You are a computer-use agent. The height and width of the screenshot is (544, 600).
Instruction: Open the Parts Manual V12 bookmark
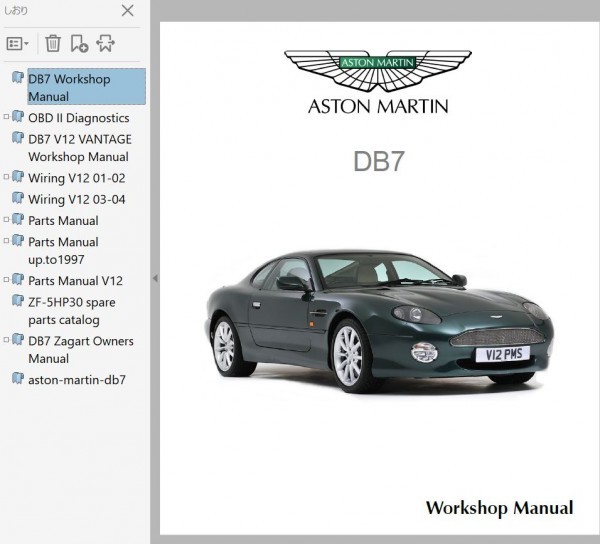(75, 281)
